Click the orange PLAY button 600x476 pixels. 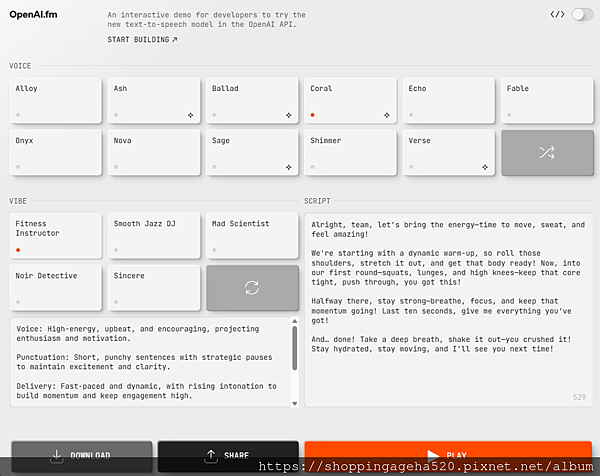(x=448, y=455)
